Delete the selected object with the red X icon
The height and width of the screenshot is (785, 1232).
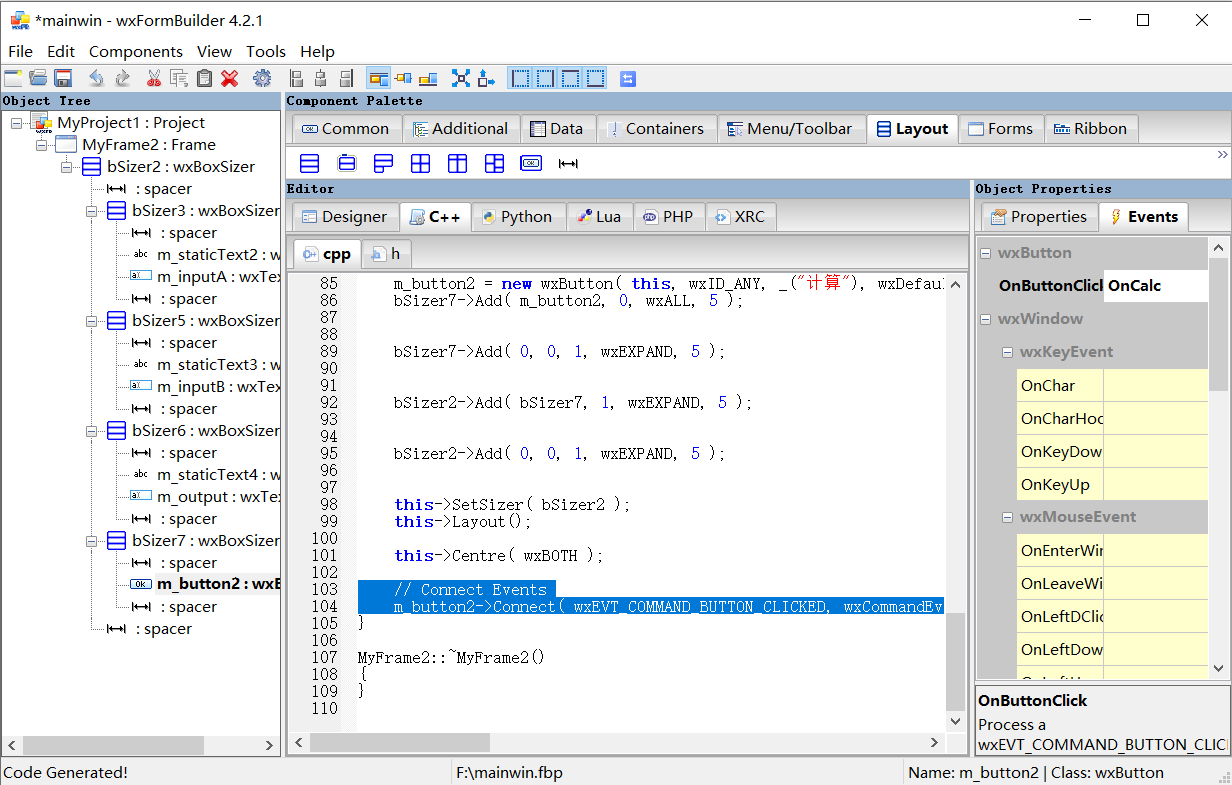(x=231, y=77)
